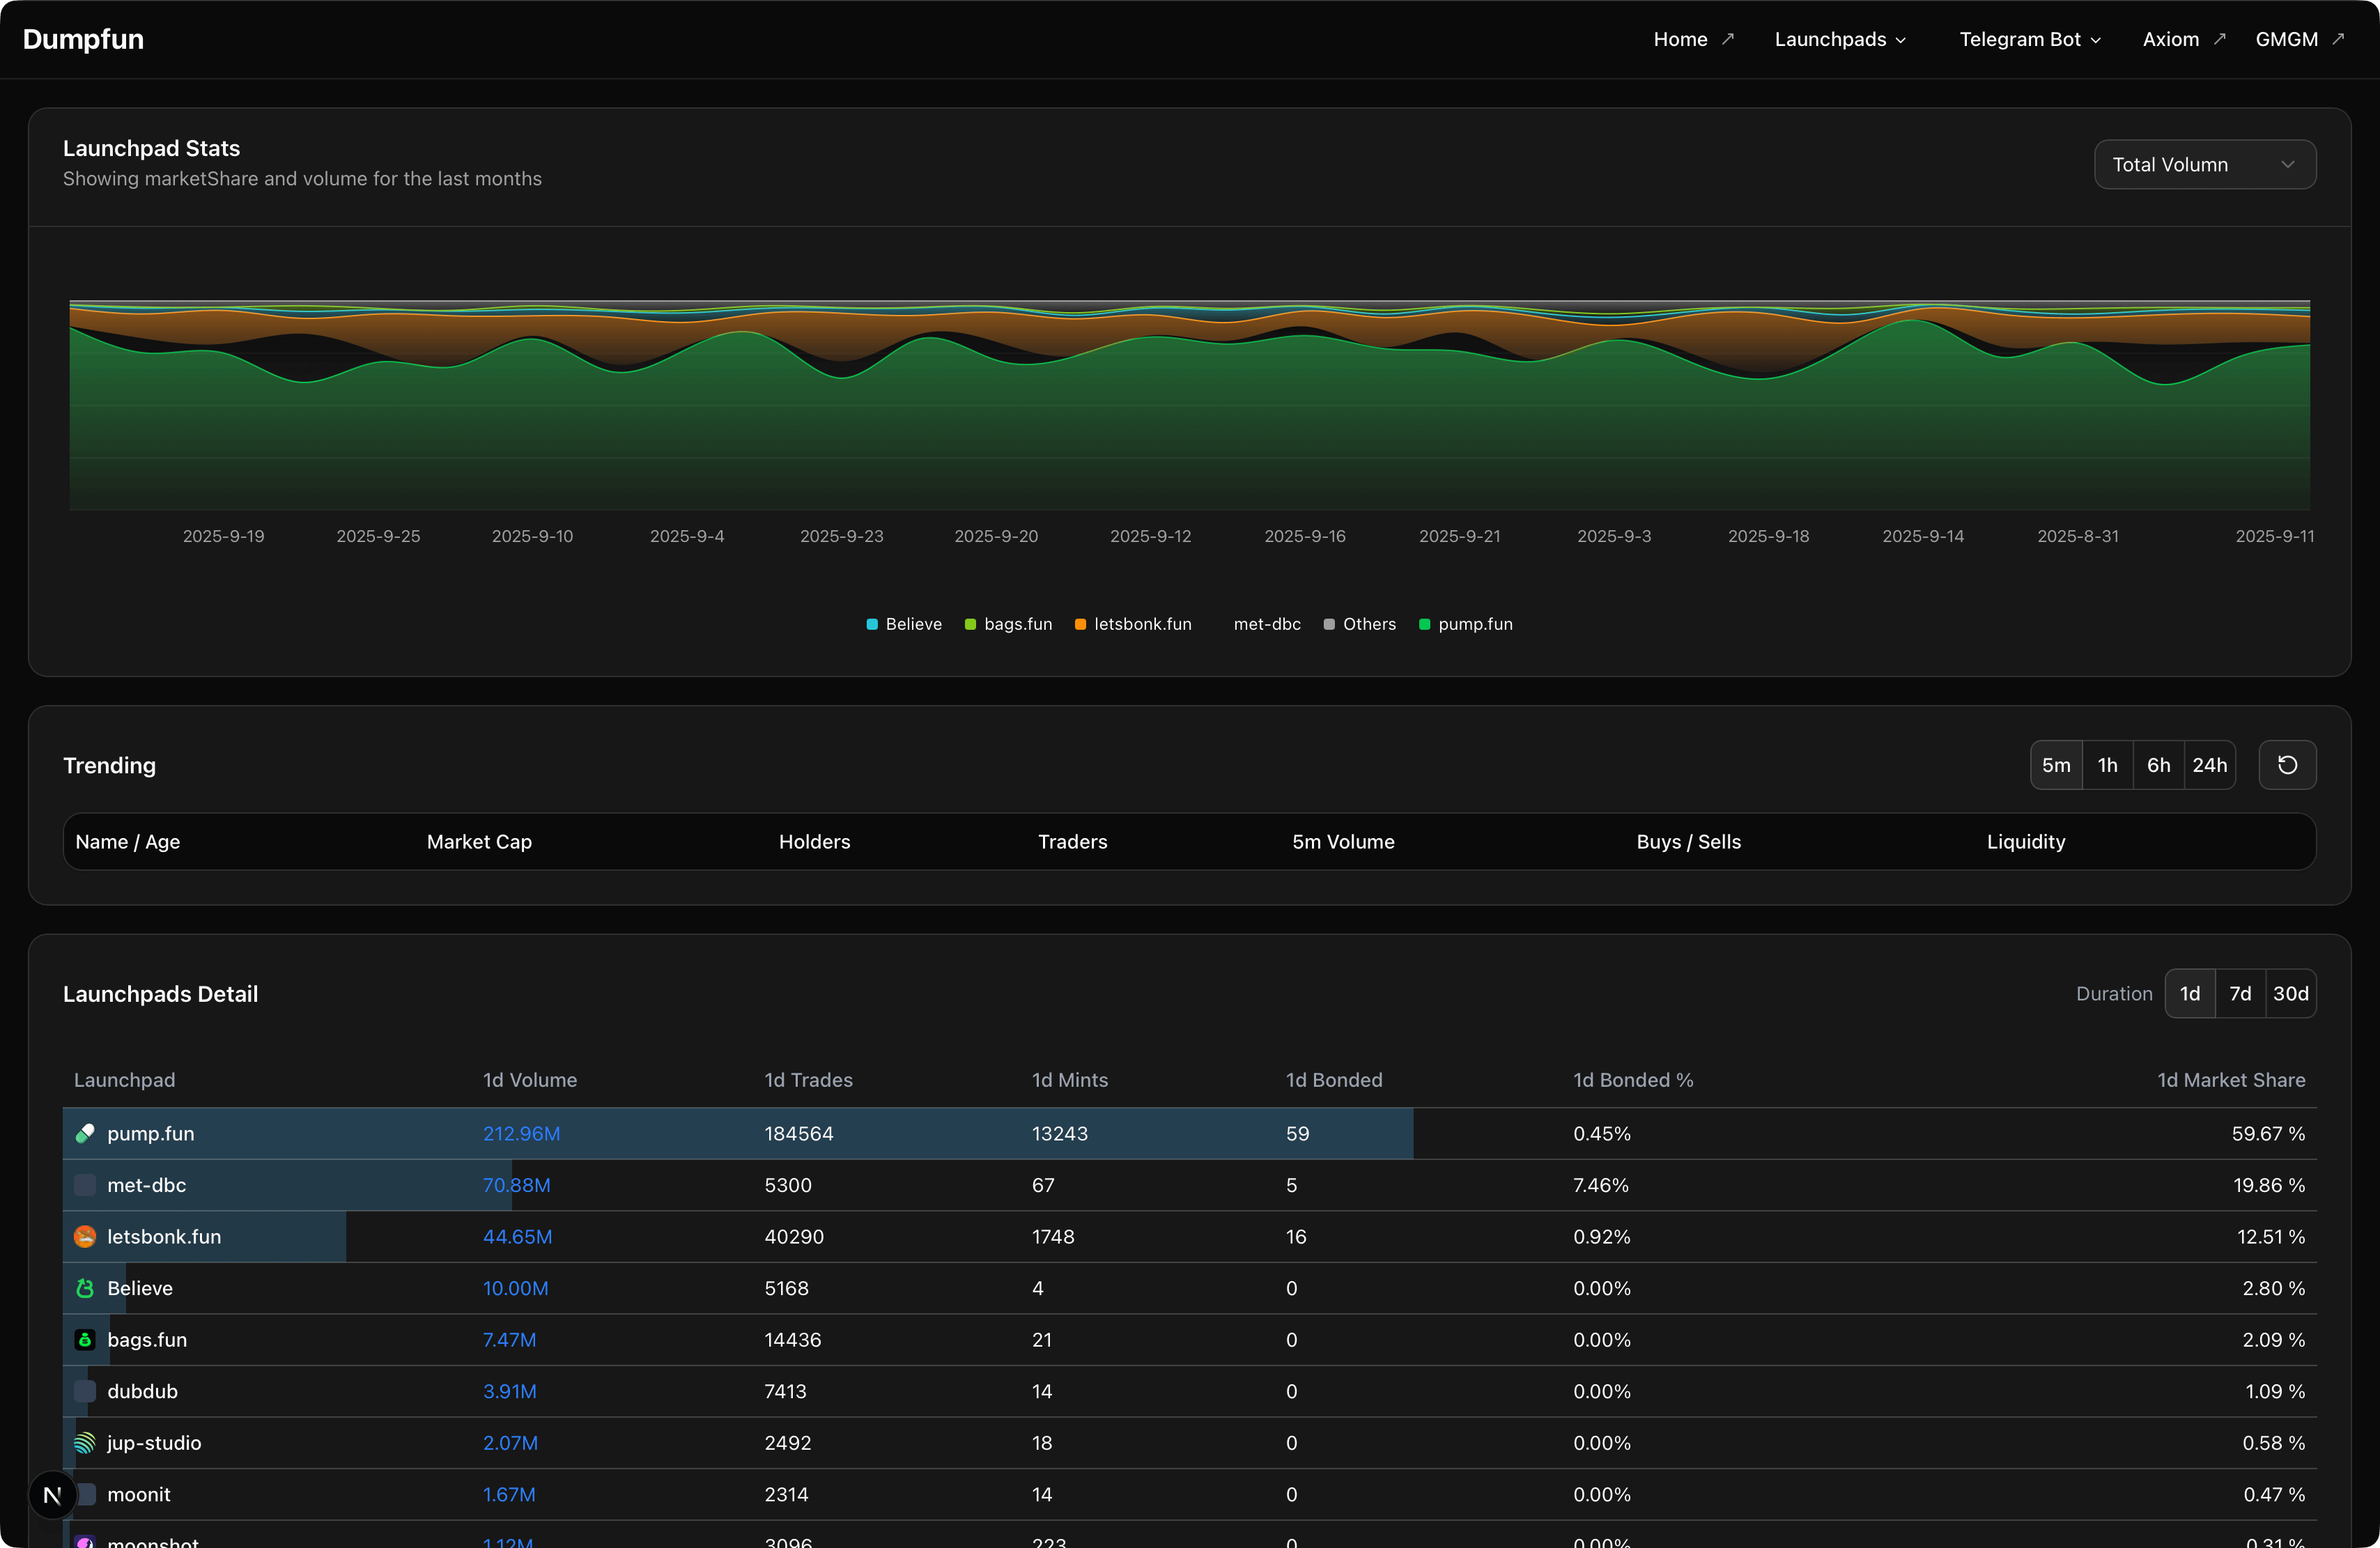Toggle pump.fun legend swatch

pyautogui.click(x=1424, y=624)
